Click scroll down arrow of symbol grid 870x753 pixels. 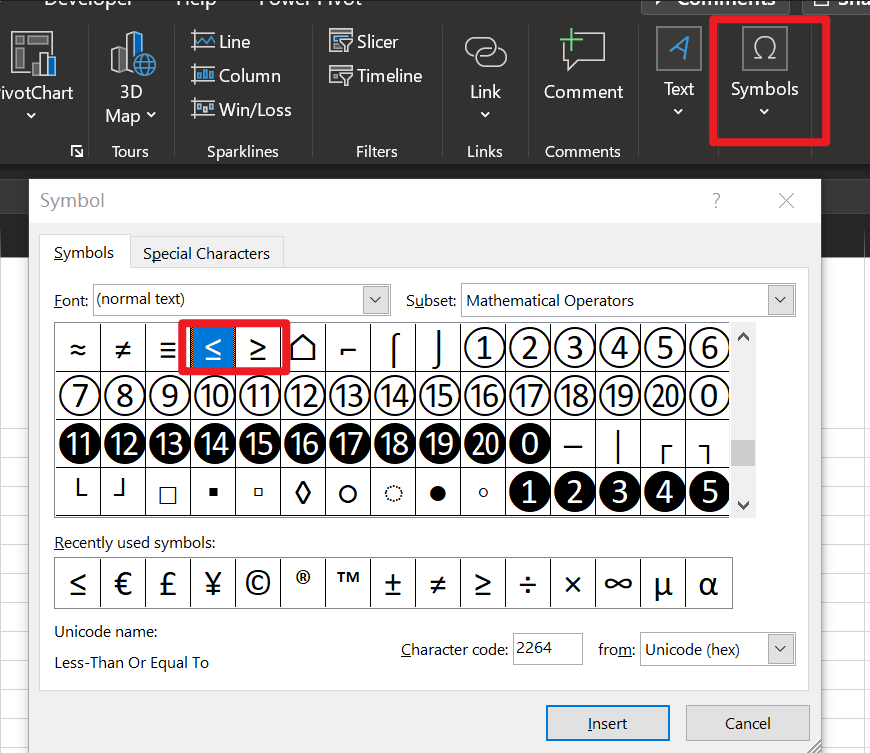743,505
